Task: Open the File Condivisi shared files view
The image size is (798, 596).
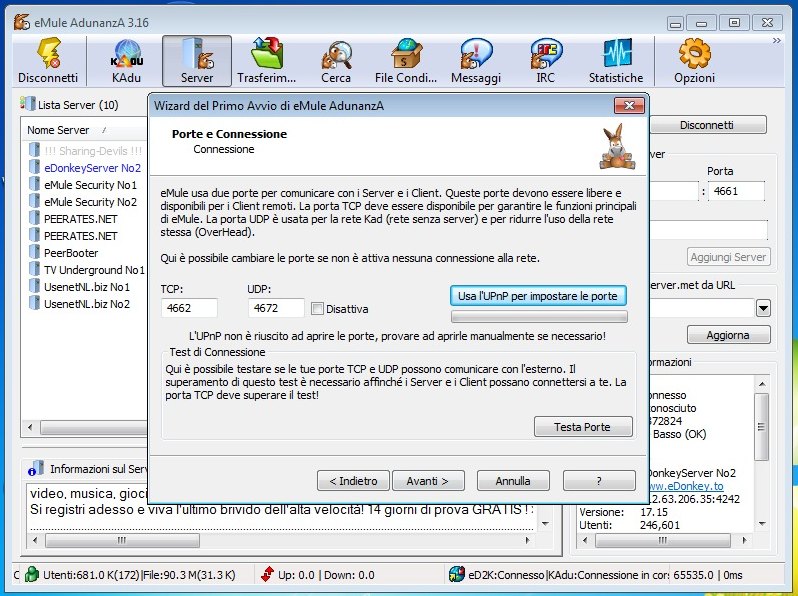Action: [x=406, y=61]
